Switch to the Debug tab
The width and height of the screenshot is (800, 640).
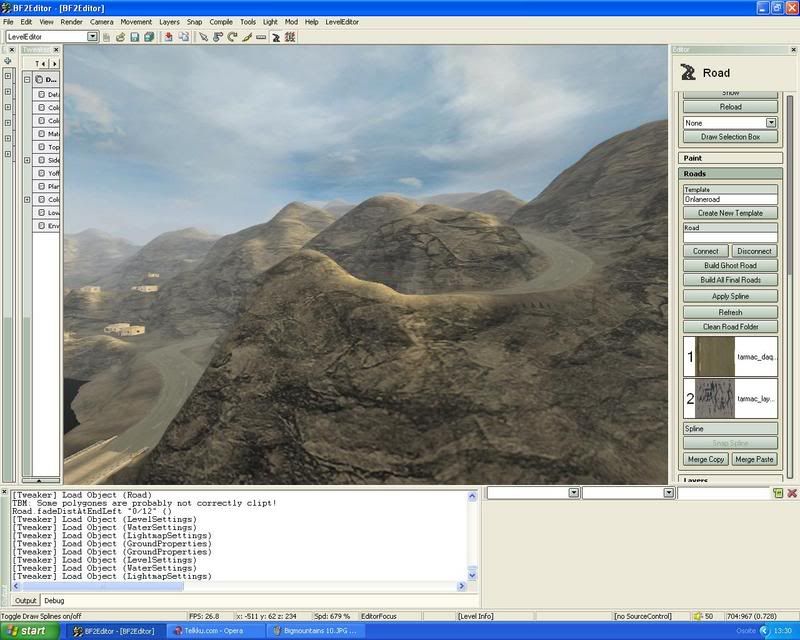54,600
